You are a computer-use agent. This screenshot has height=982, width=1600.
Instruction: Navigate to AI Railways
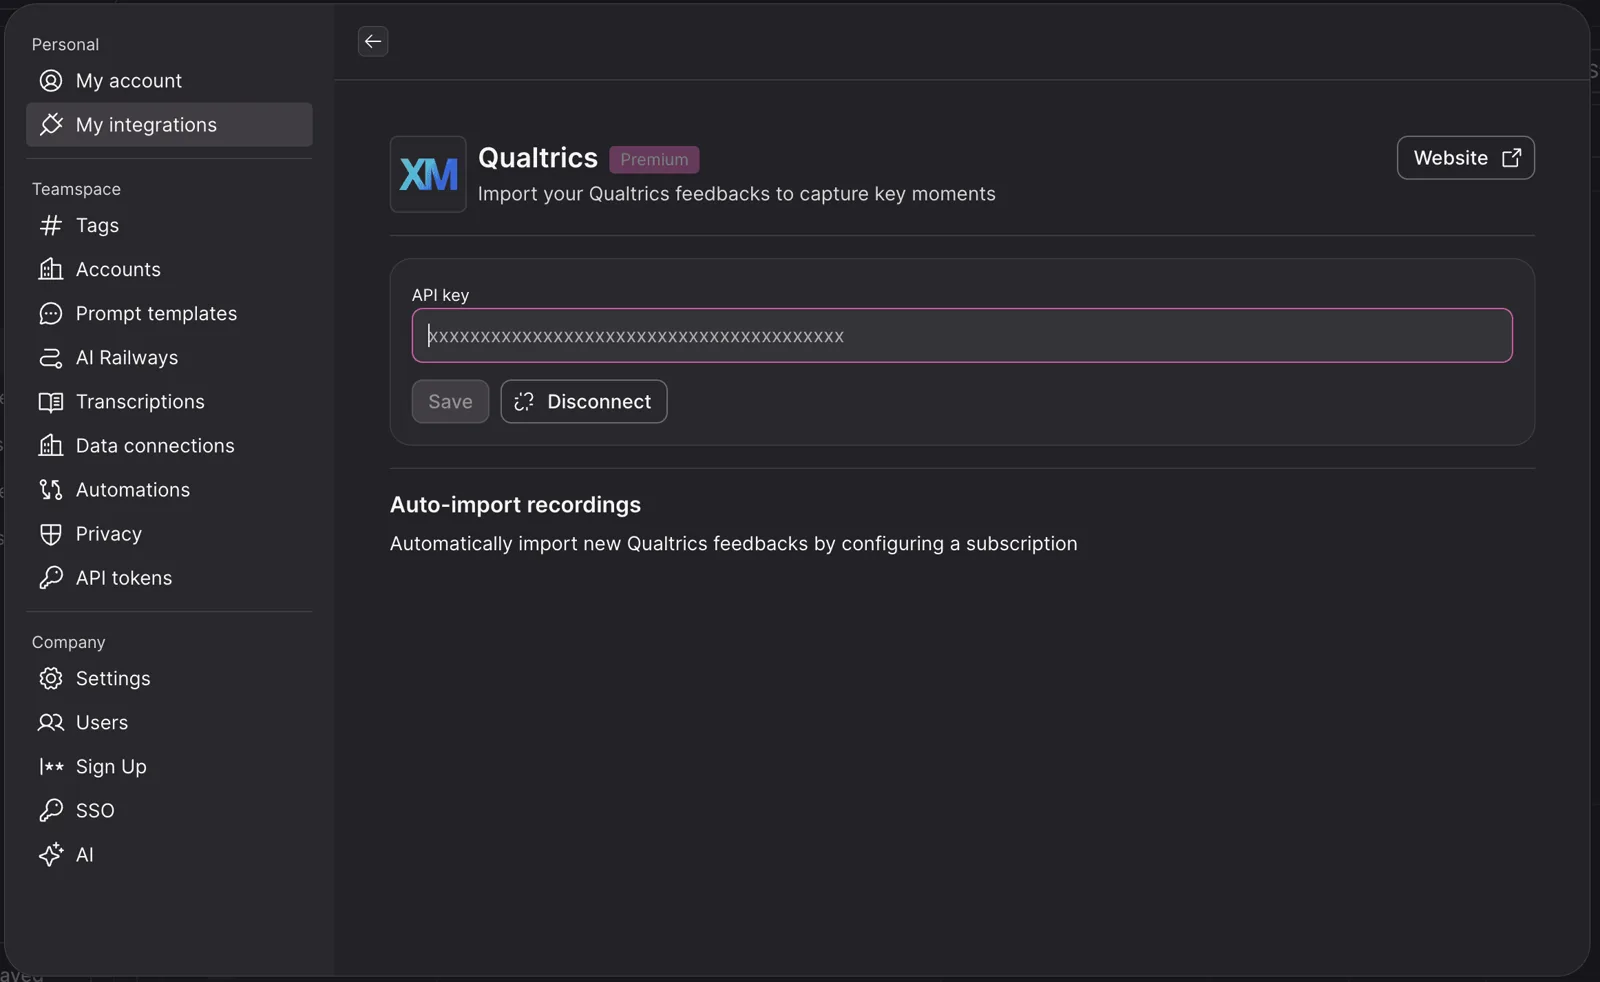pos(169,358)
